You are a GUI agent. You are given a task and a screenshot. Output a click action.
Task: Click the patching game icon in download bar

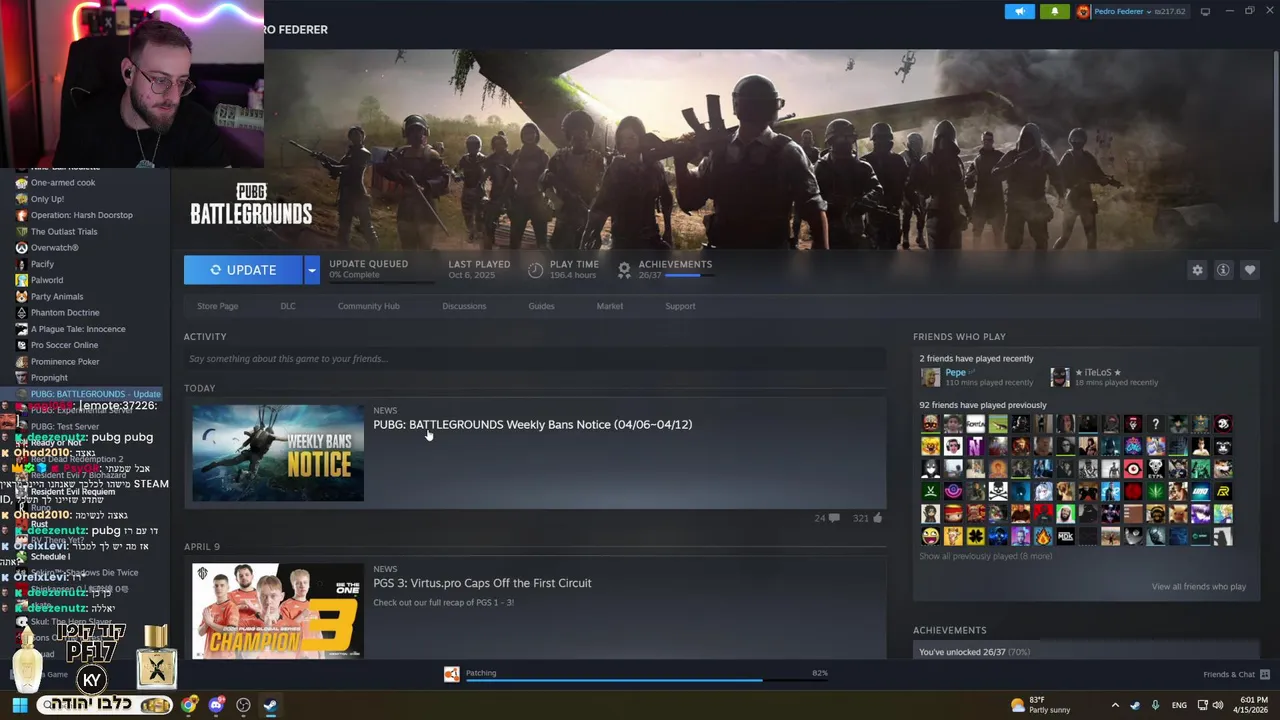tap(452, 674)
